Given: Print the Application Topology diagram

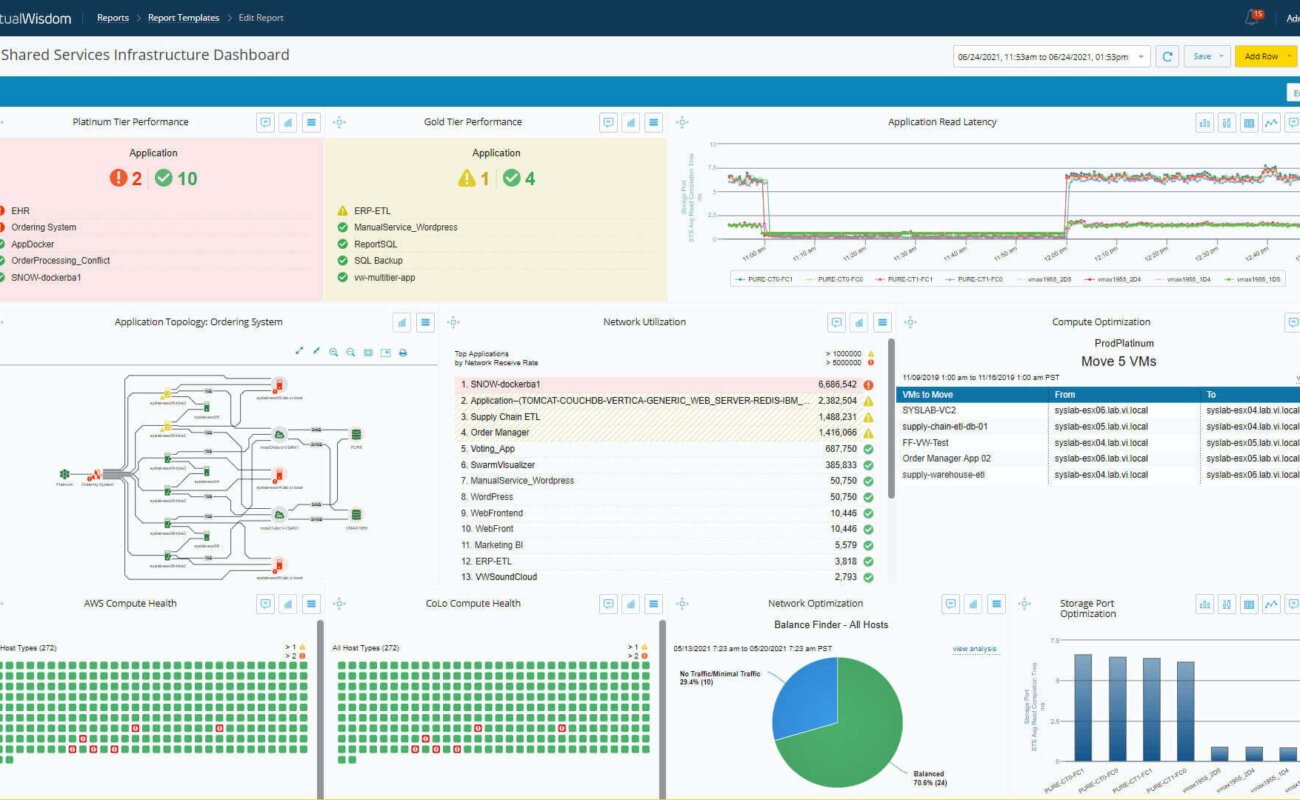Looking at the screenshot, I should 403,352.
